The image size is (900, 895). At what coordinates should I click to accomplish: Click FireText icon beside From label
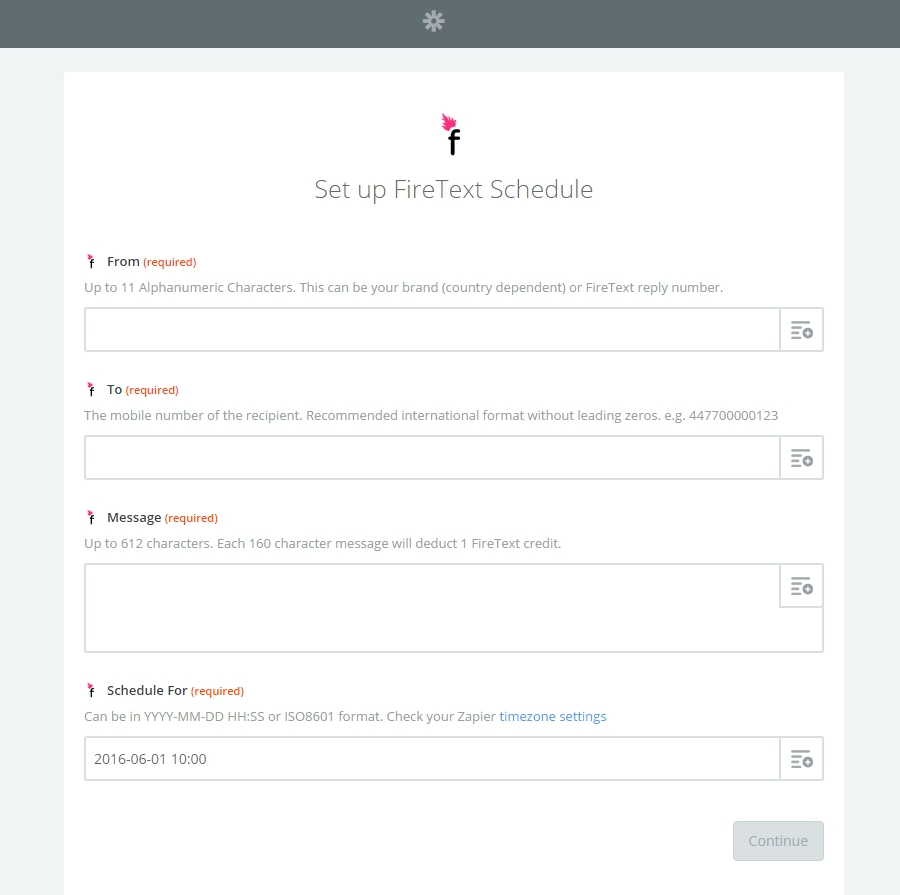(x=91, y=261)
